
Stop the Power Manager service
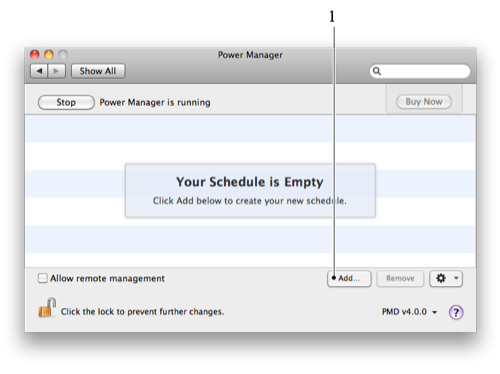[66, 102]
